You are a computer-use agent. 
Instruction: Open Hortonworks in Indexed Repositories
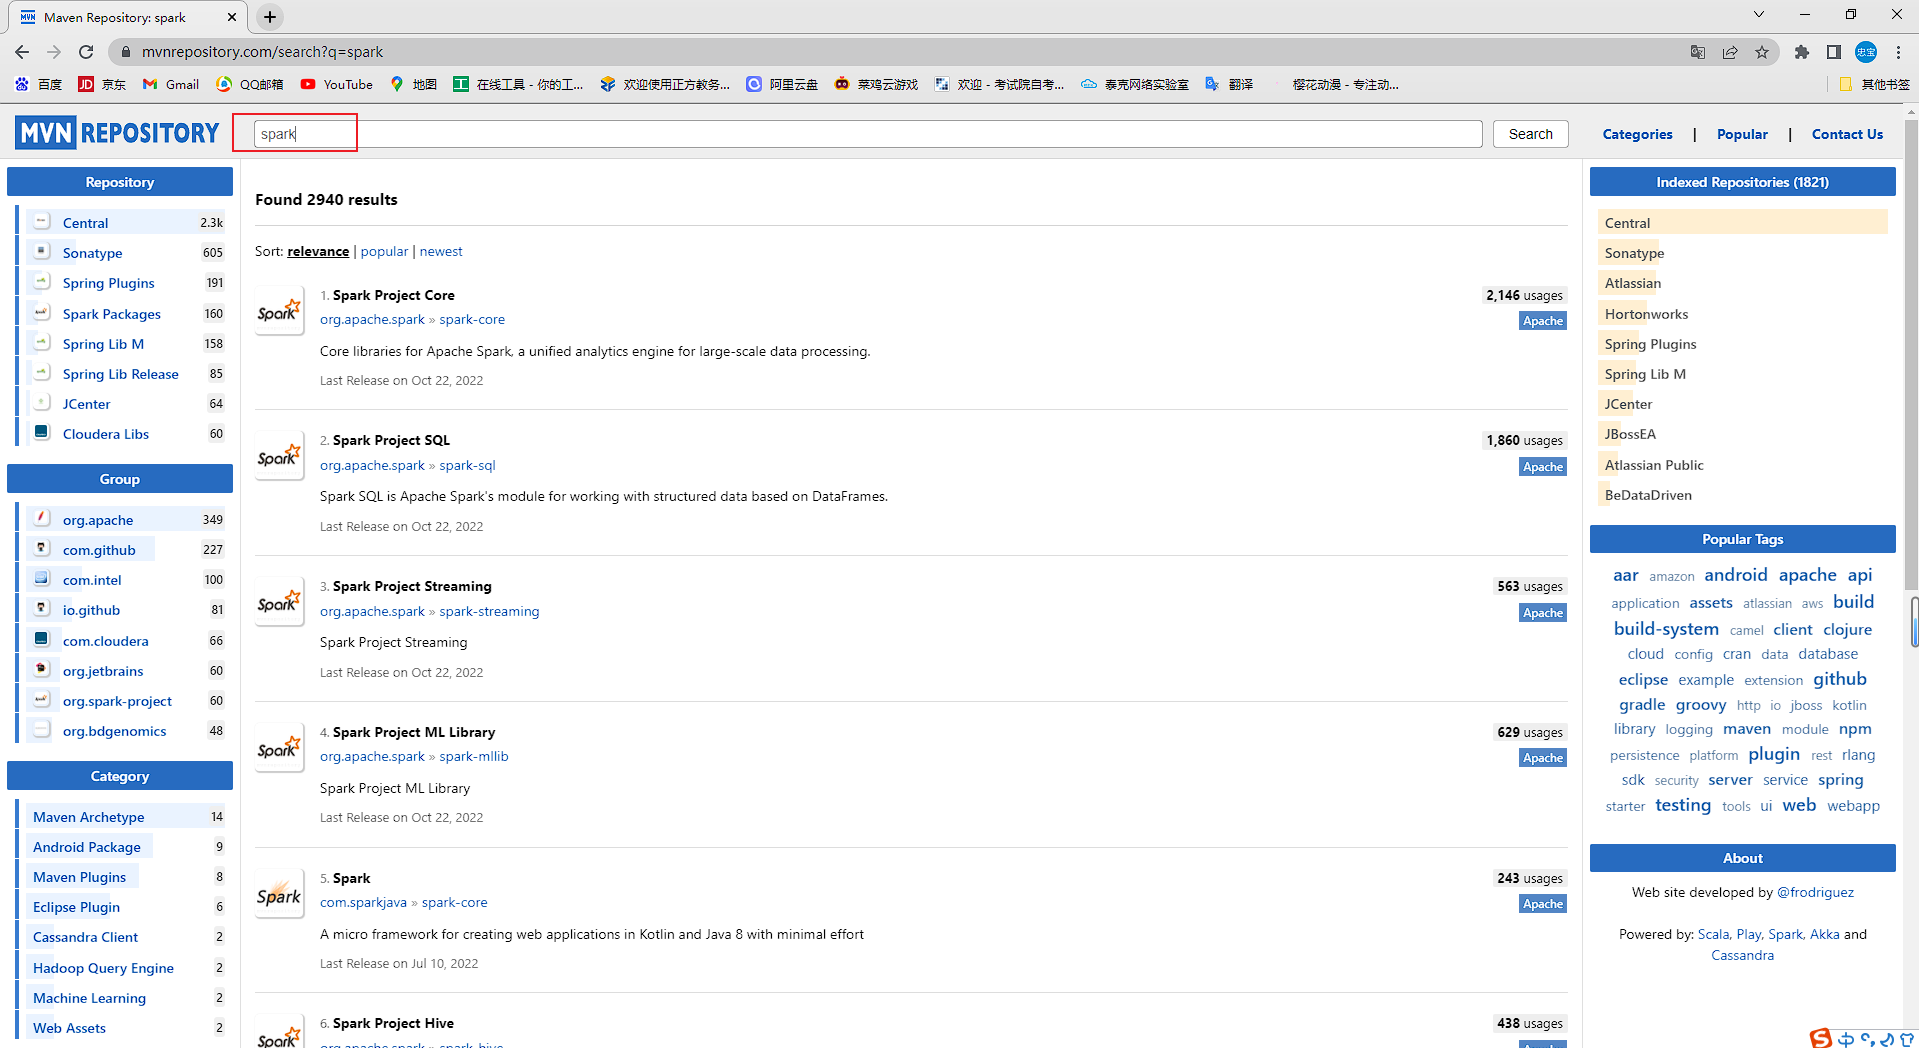click(x=1646, y=314)
